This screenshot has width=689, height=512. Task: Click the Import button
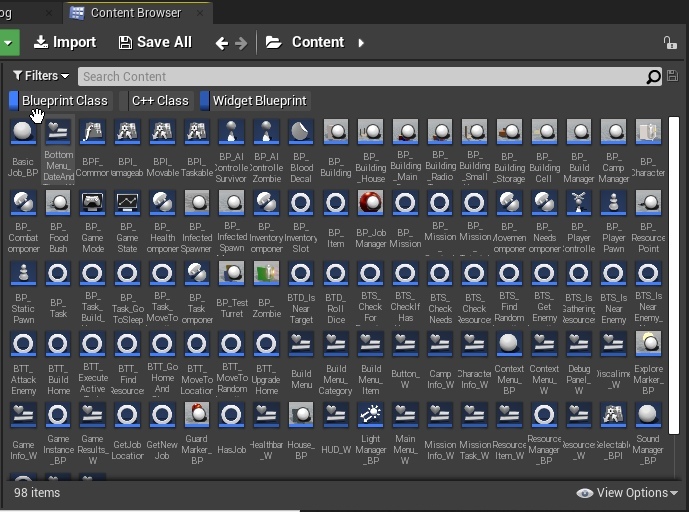point(64,42)
